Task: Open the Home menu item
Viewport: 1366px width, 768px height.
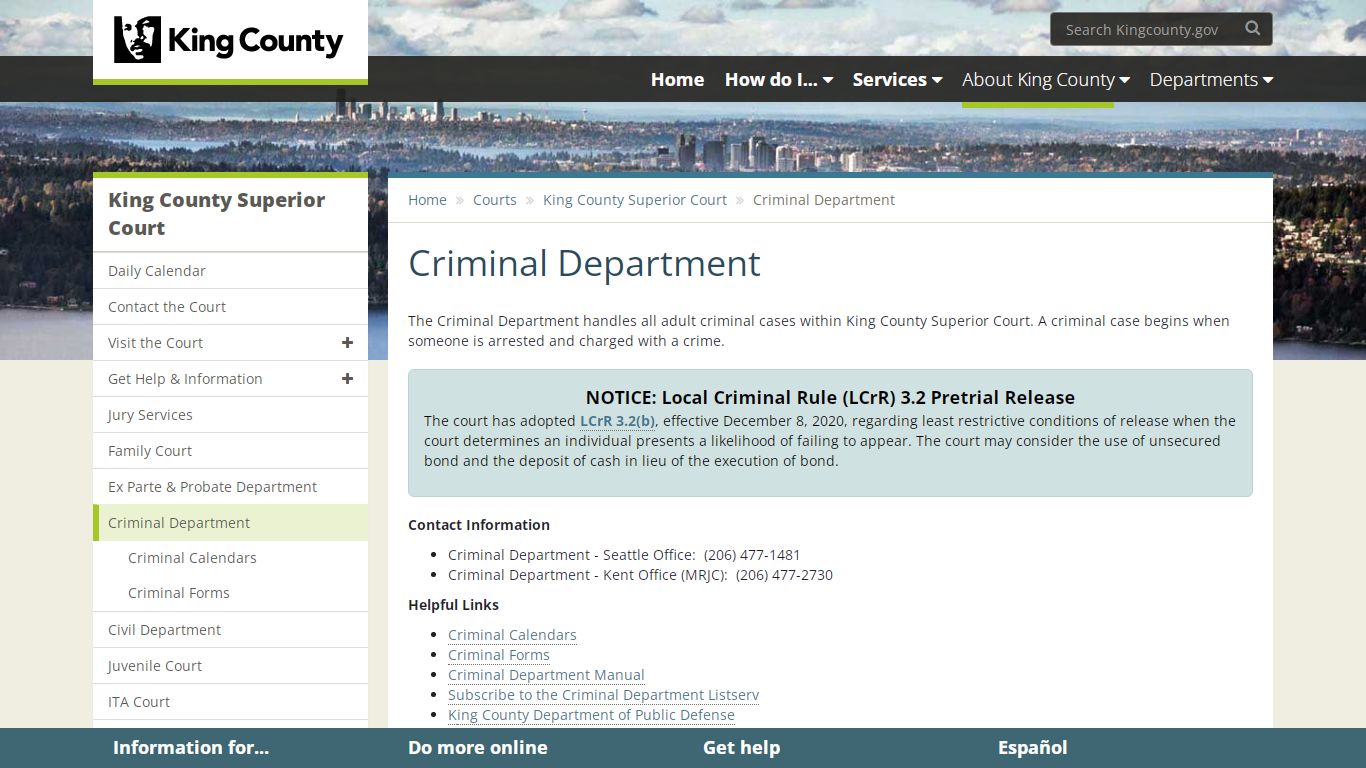Action: pyautogui.click(x=677, y=79)
